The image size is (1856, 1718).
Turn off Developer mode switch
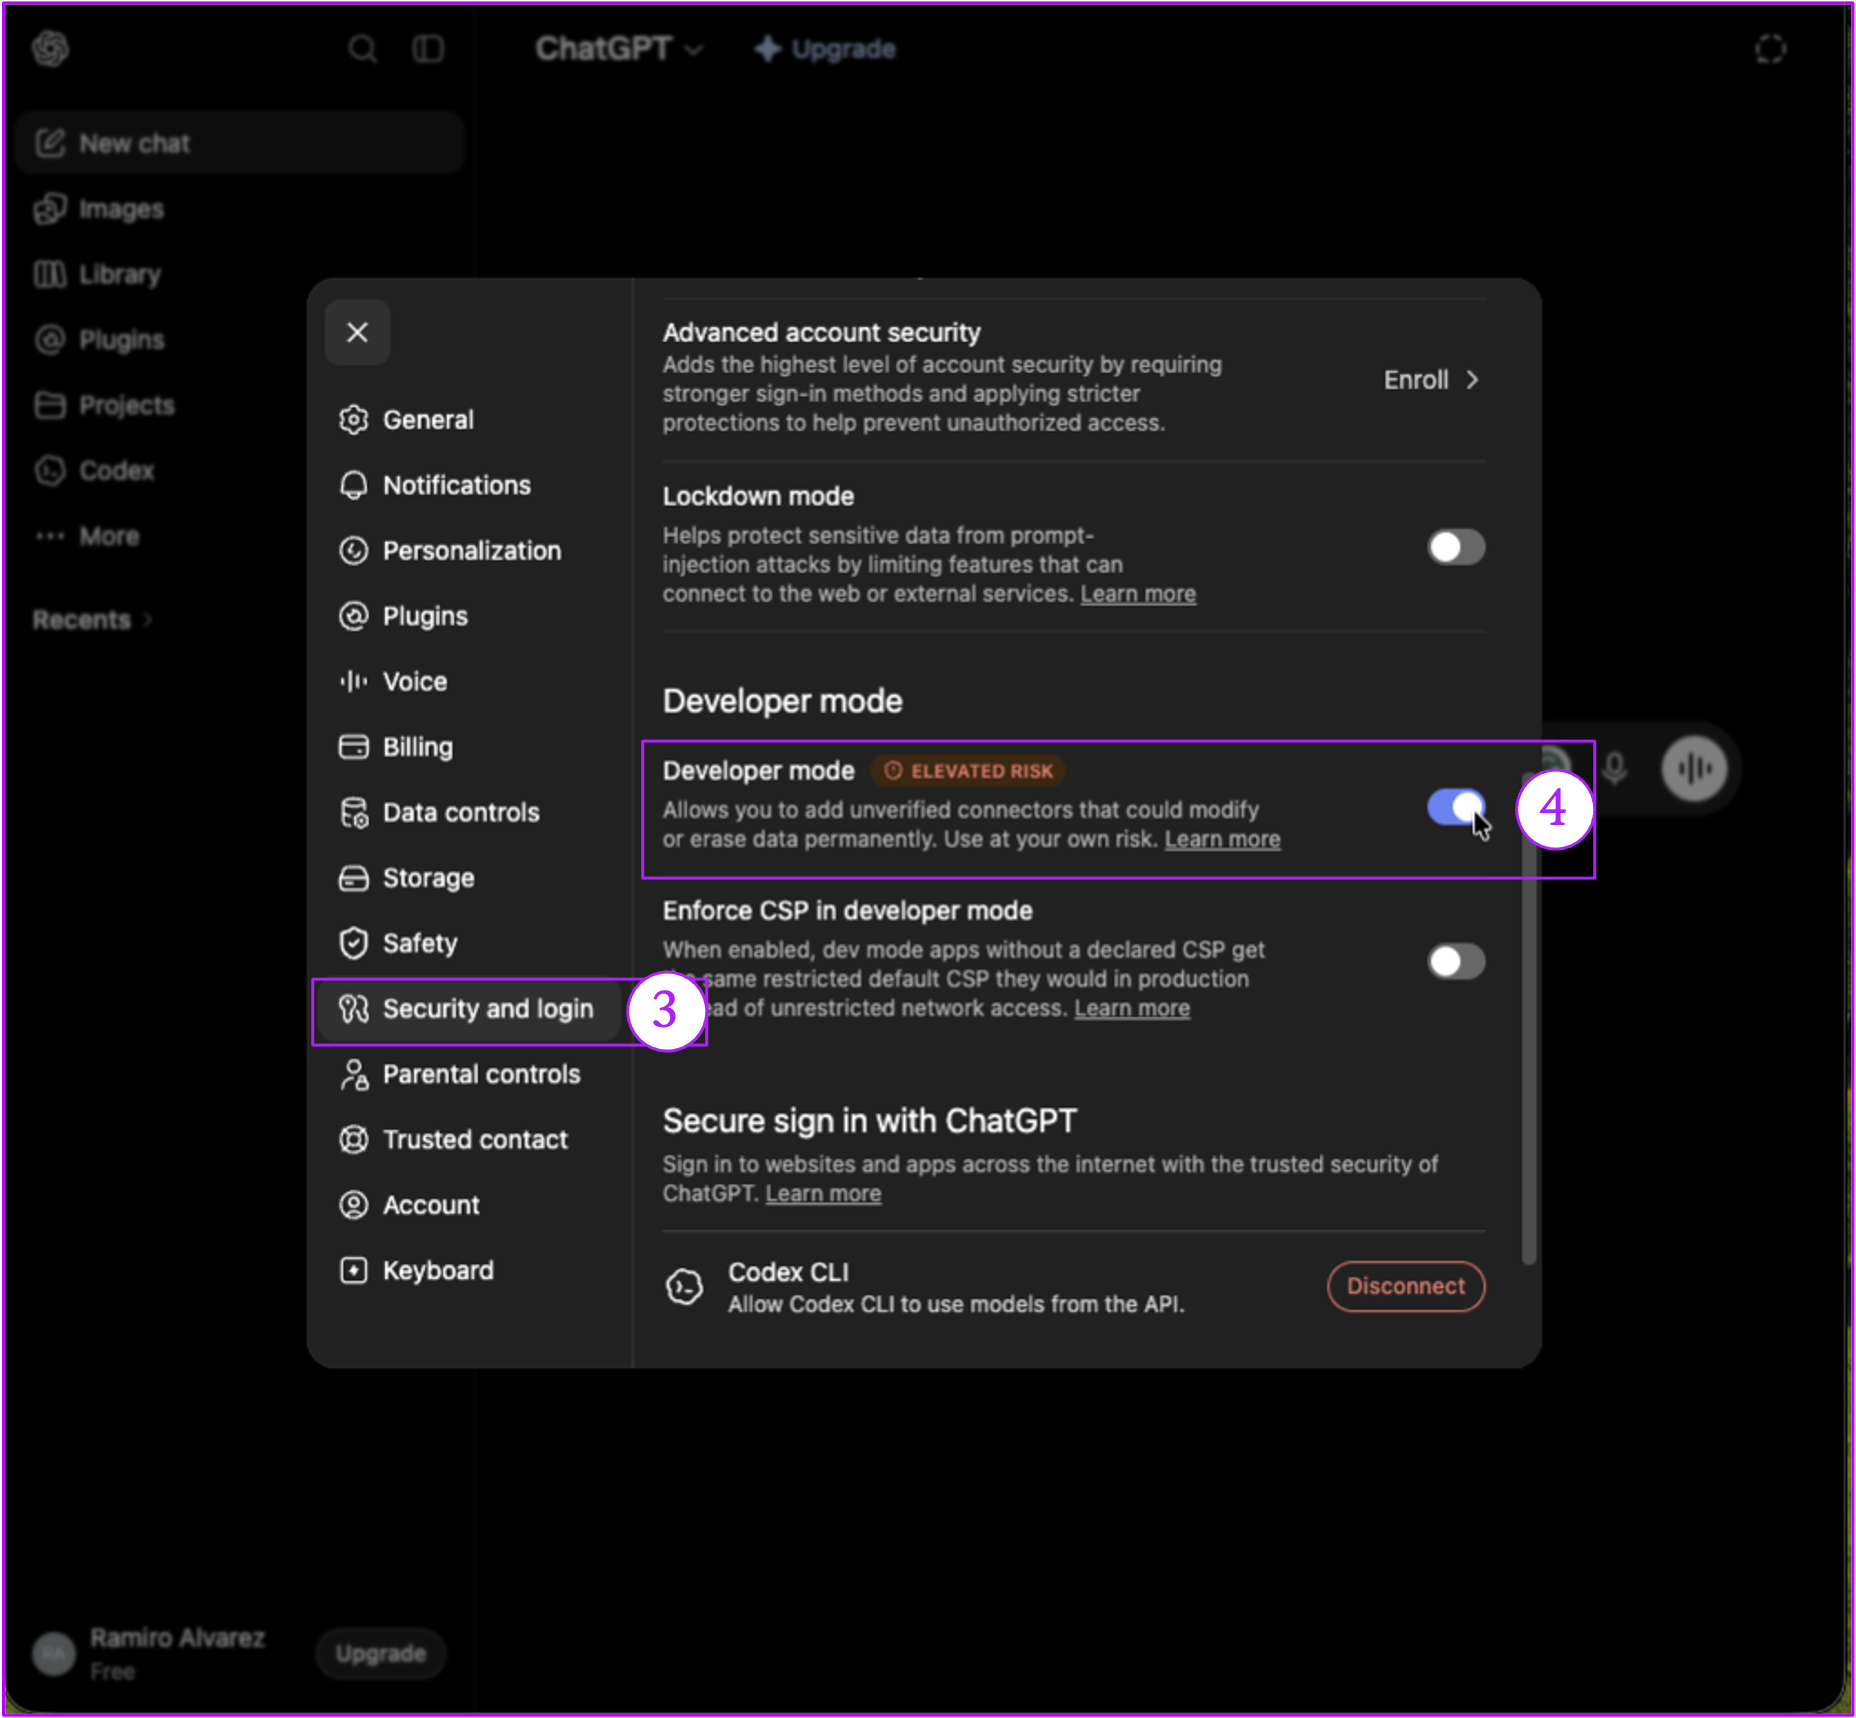(x=1455, y=807)
